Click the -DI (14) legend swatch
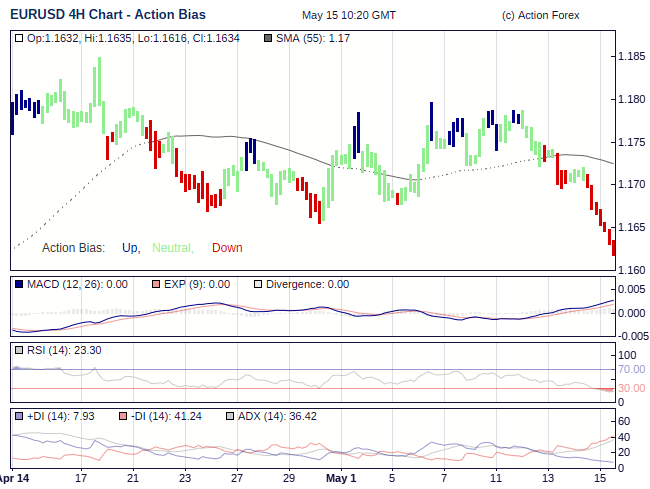 pos(123,416)
